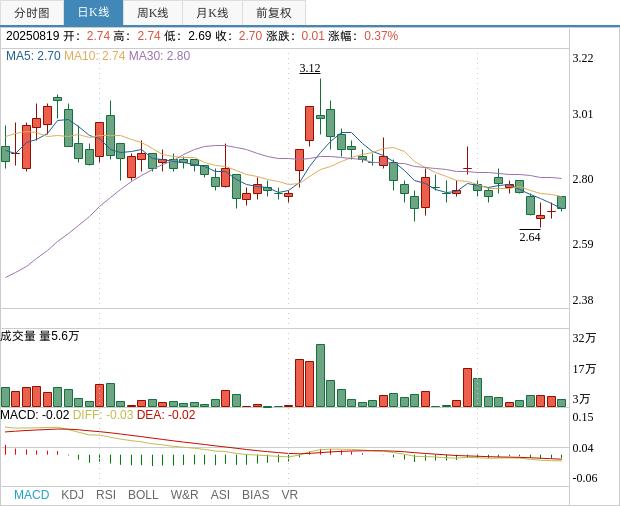Open the 周K线 tab

153,13
